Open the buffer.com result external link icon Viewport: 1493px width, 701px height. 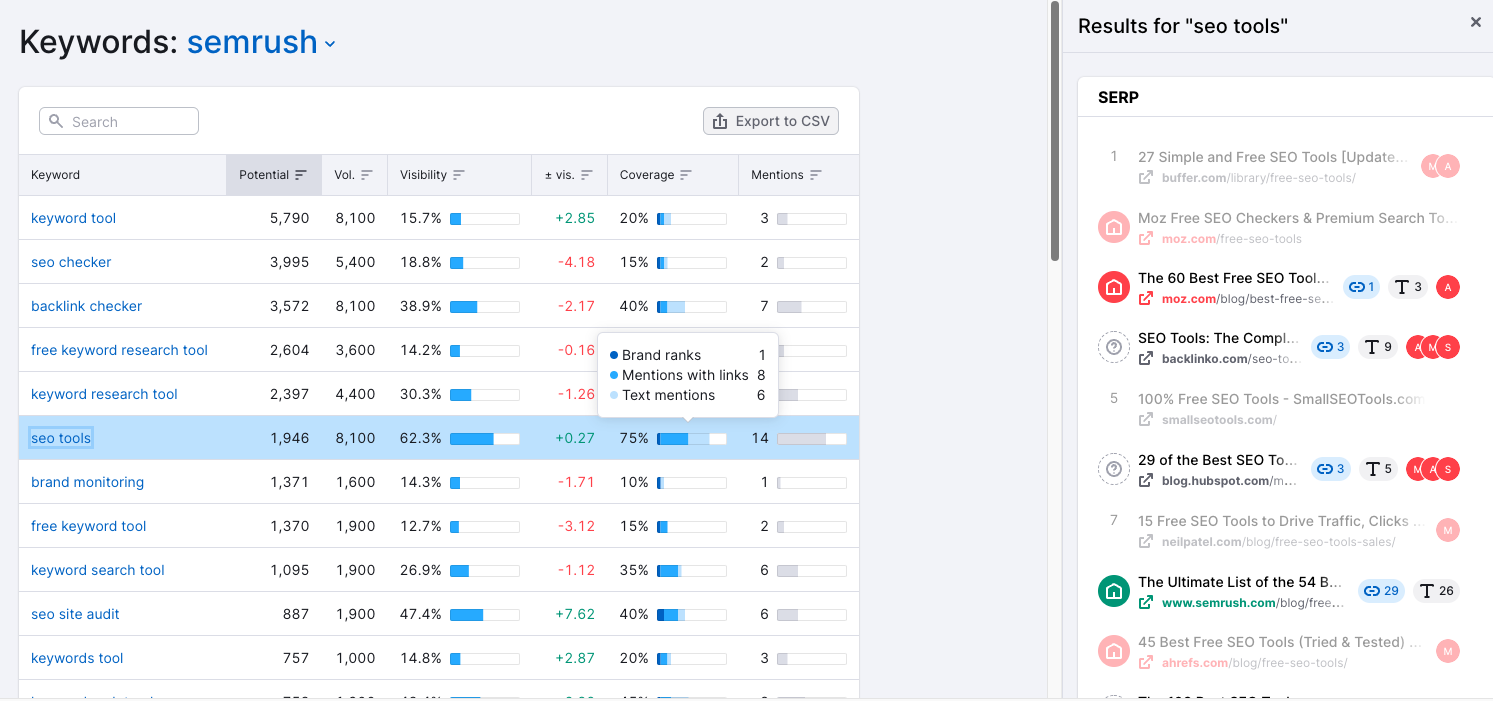1146,178
